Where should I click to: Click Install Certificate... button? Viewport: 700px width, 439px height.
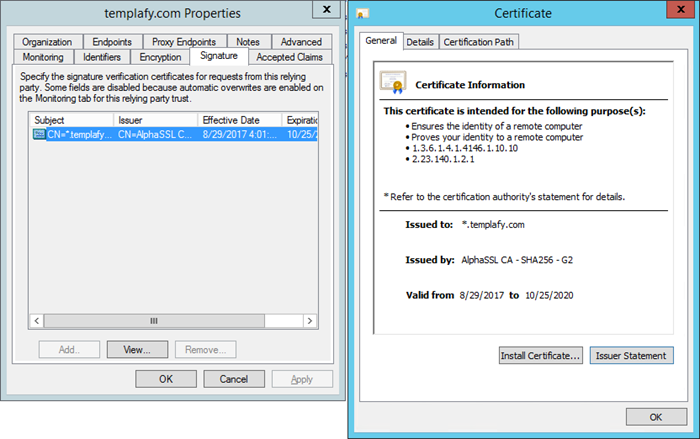click(541, 355)
